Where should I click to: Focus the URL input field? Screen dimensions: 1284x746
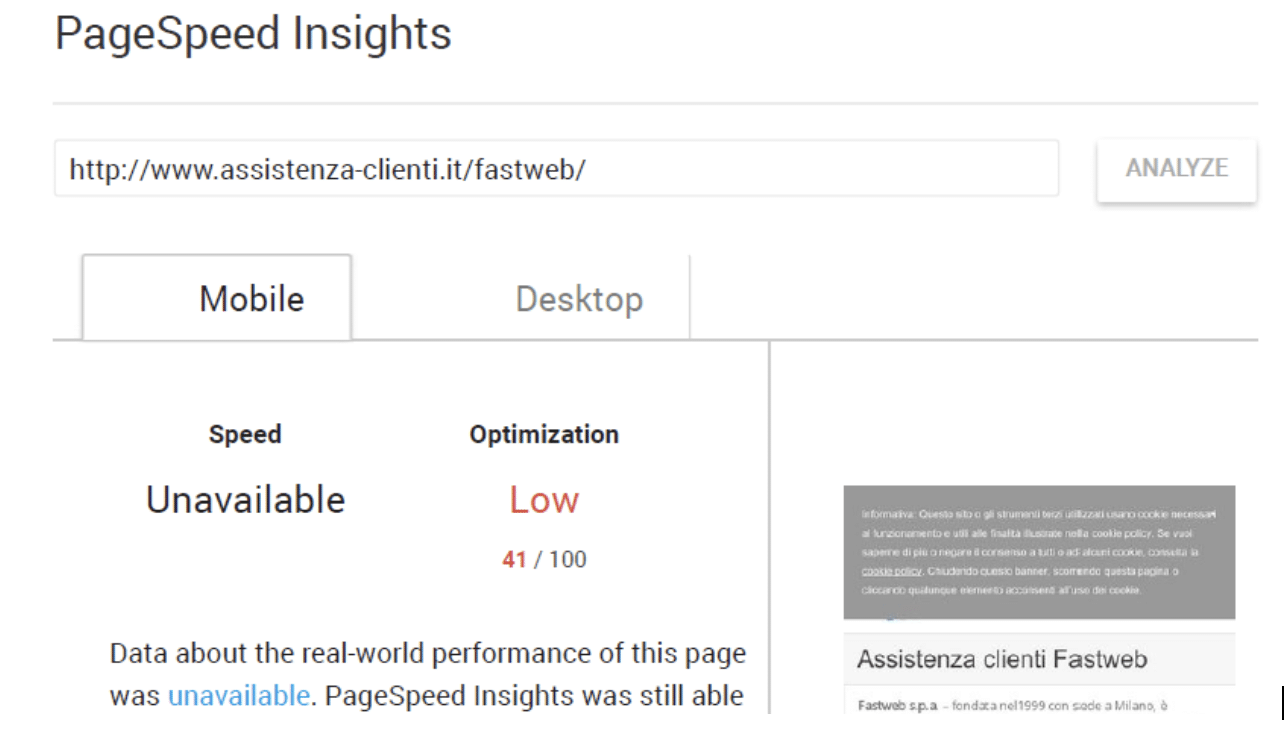[x=555, y=169]
